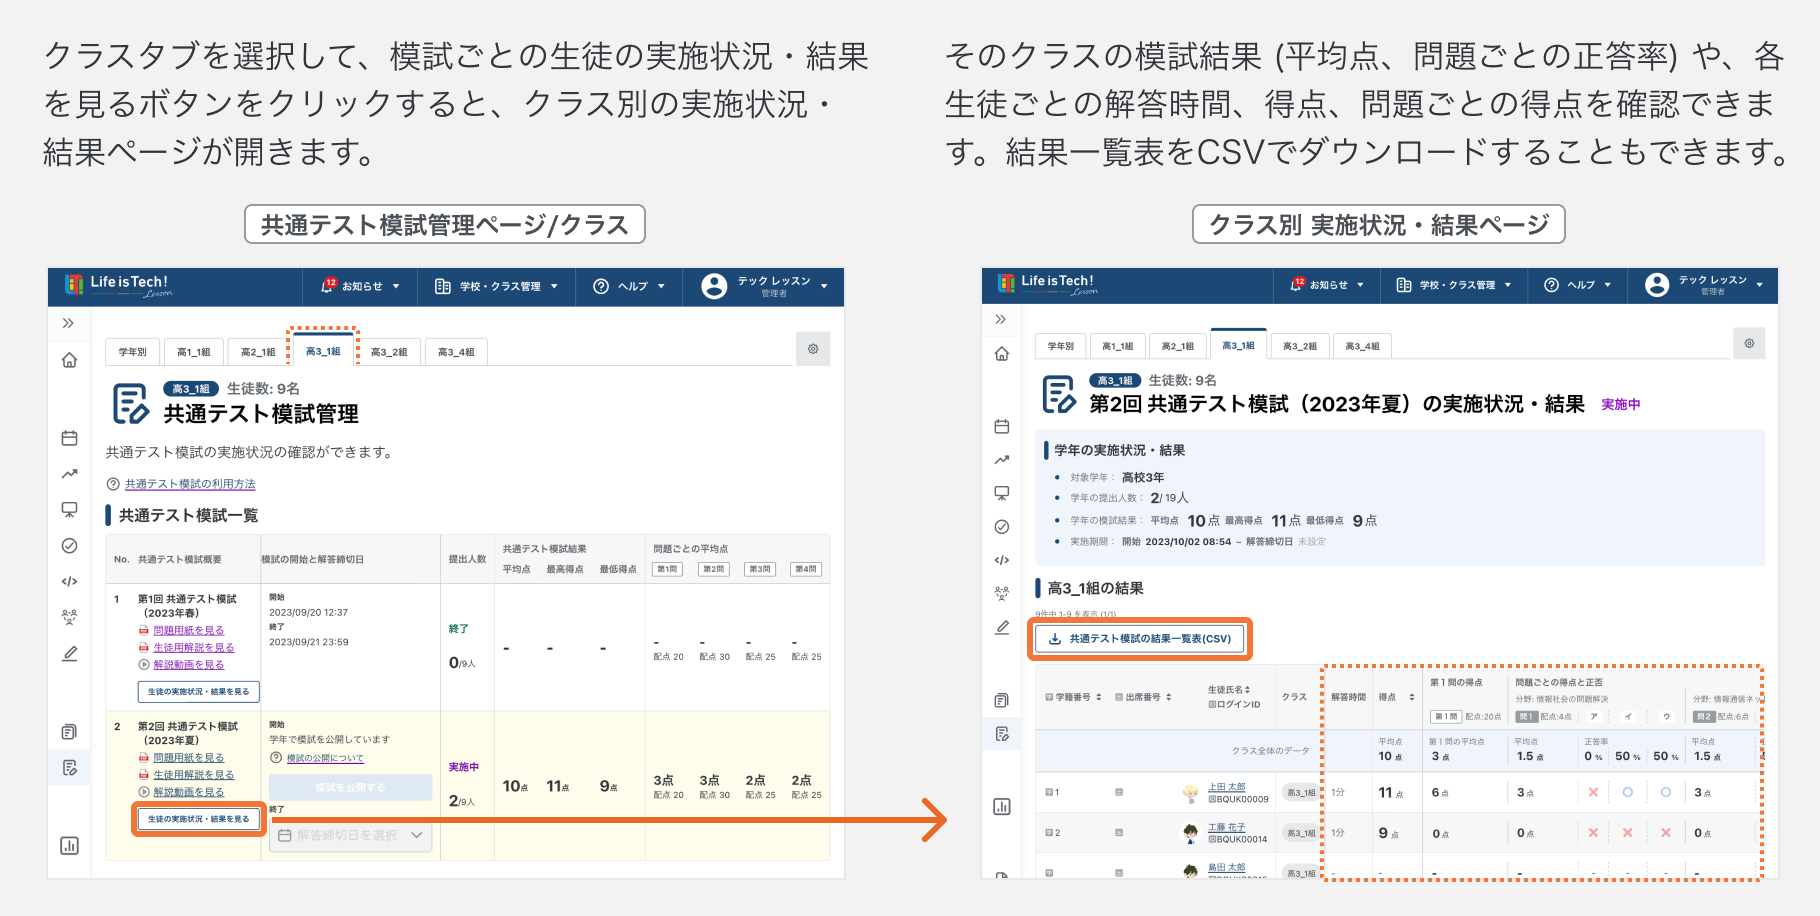
Task: Open pencil icon in left screenshot's sidebar
Action: [69, 653]
